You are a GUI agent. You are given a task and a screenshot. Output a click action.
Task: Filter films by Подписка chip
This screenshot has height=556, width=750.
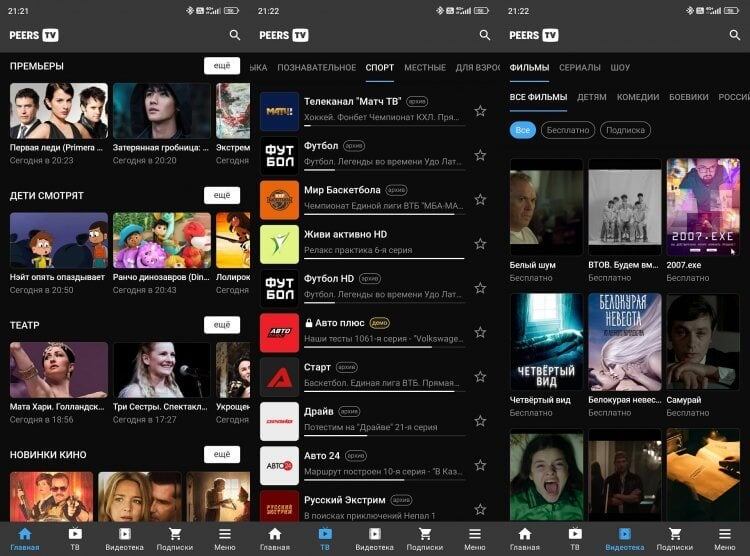(x=625, y=130)
